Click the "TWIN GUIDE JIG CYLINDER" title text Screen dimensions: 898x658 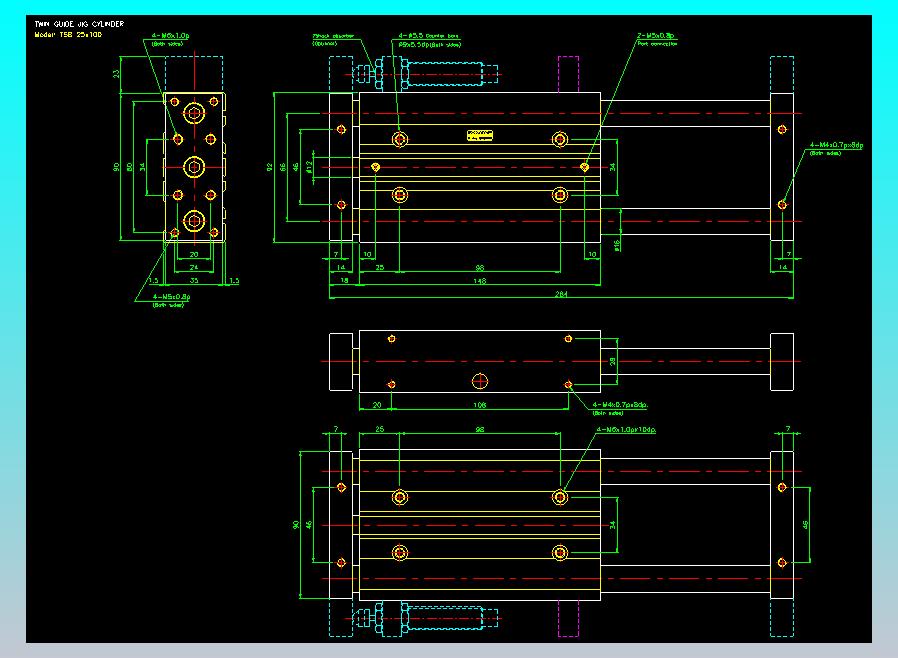[x=79, y=24]
